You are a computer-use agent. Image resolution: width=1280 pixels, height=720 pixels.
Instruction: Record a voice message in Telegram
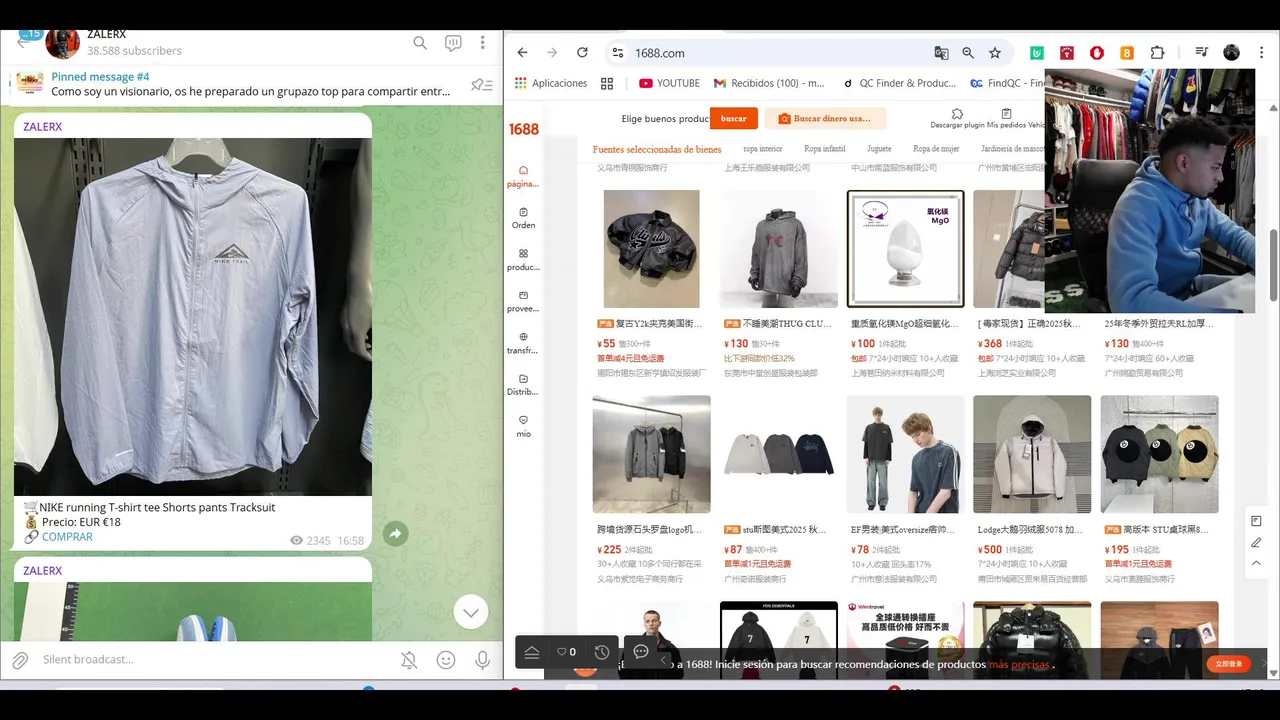[x=483, y=660]
